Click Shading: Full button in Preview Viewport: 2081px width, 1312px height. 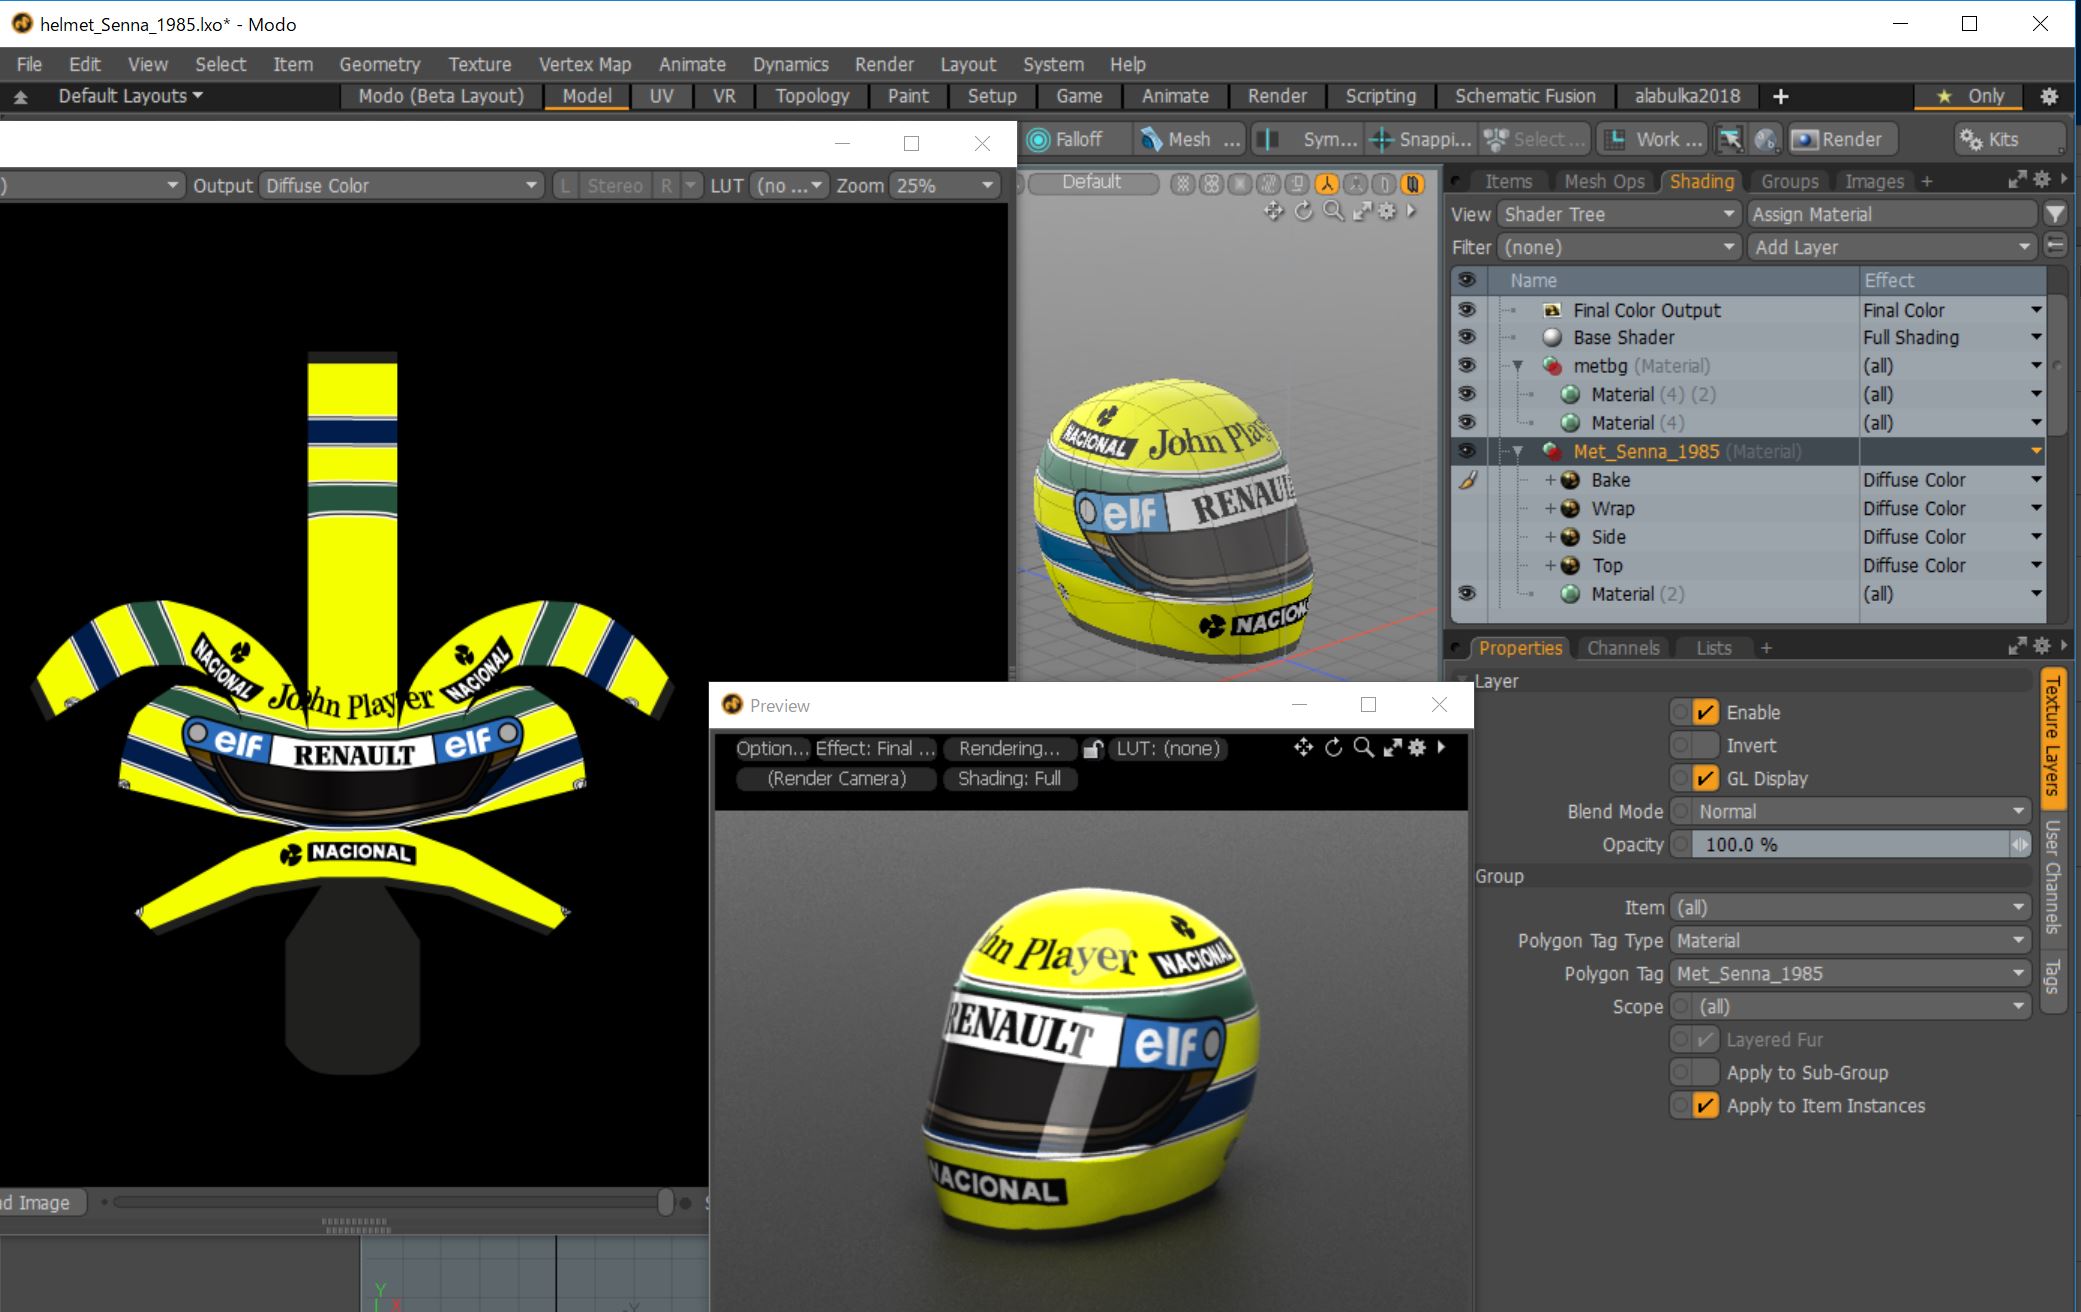(1009, 778)
